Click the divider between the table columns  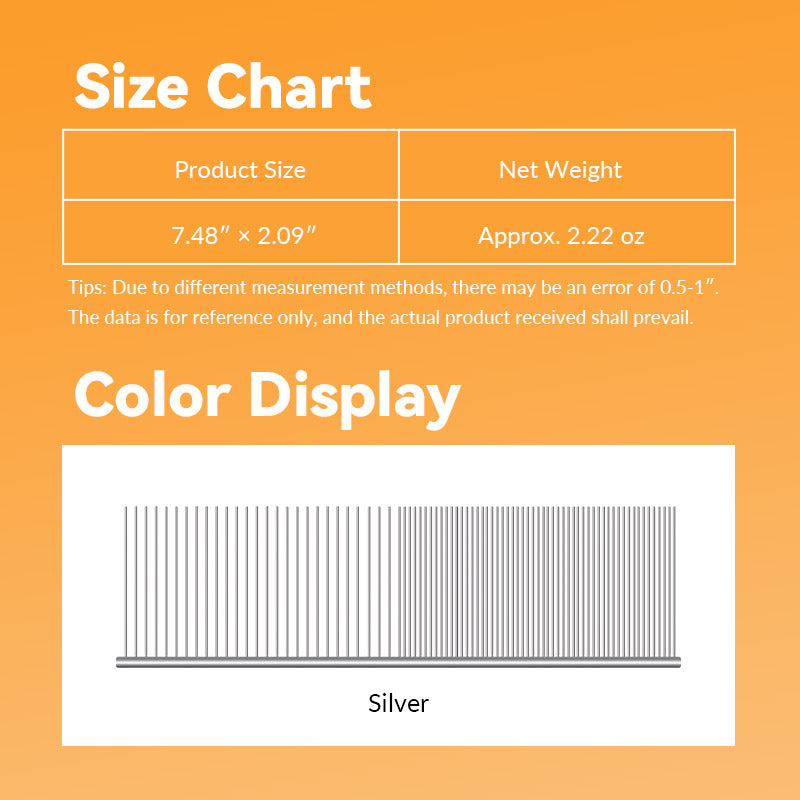point(398,197)
